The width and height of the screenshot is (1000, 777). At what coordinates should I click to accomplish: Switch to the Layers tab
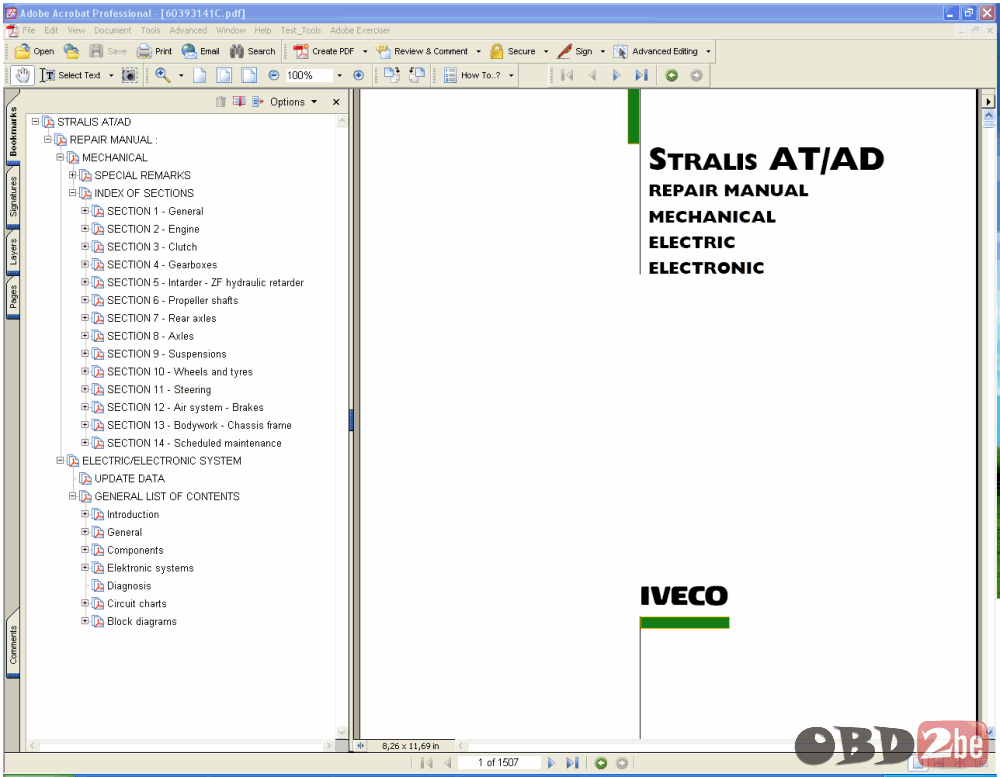pyautogui.click(x=13, y=252)
